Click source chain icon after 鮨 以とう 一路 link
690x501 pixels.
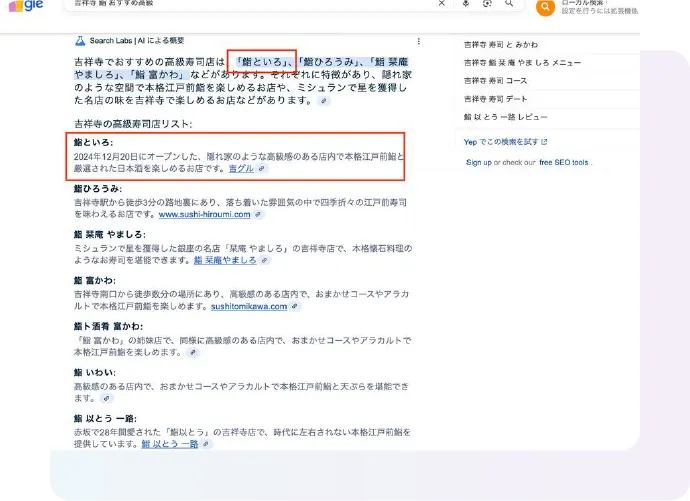pos(206,444)
